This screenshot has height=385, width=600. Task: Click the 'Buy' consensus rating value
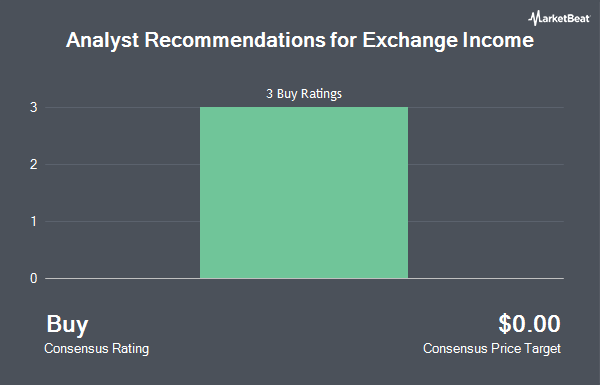[x=67, y=325]
